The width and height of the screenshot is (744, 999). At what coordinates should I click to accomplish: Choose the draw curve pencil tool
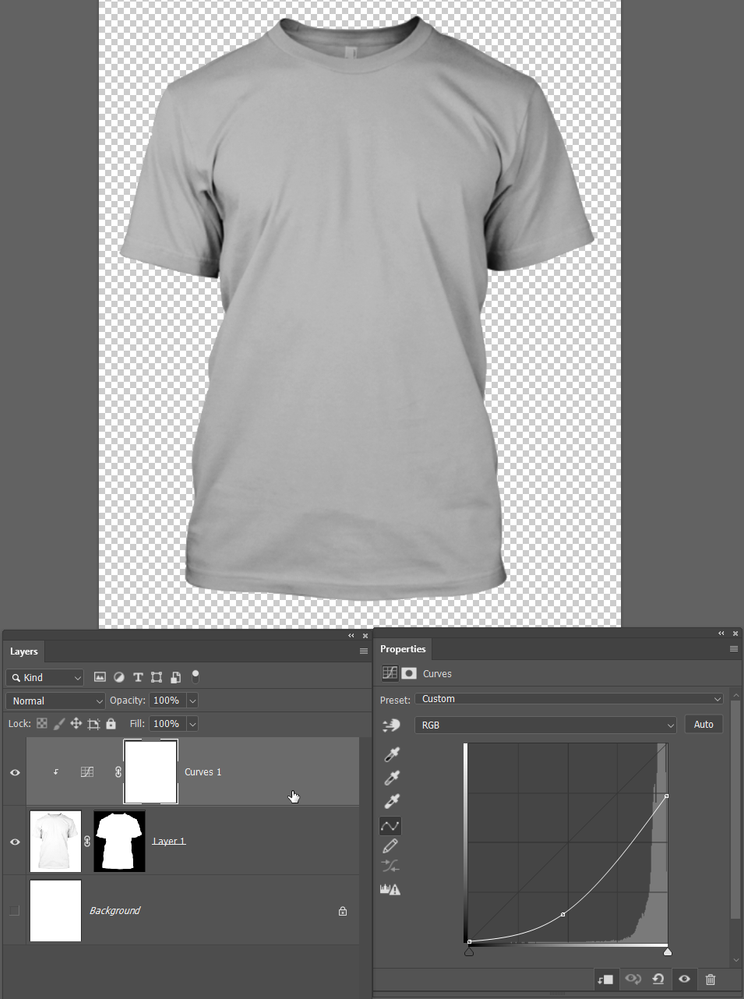[x=390, y=846]
